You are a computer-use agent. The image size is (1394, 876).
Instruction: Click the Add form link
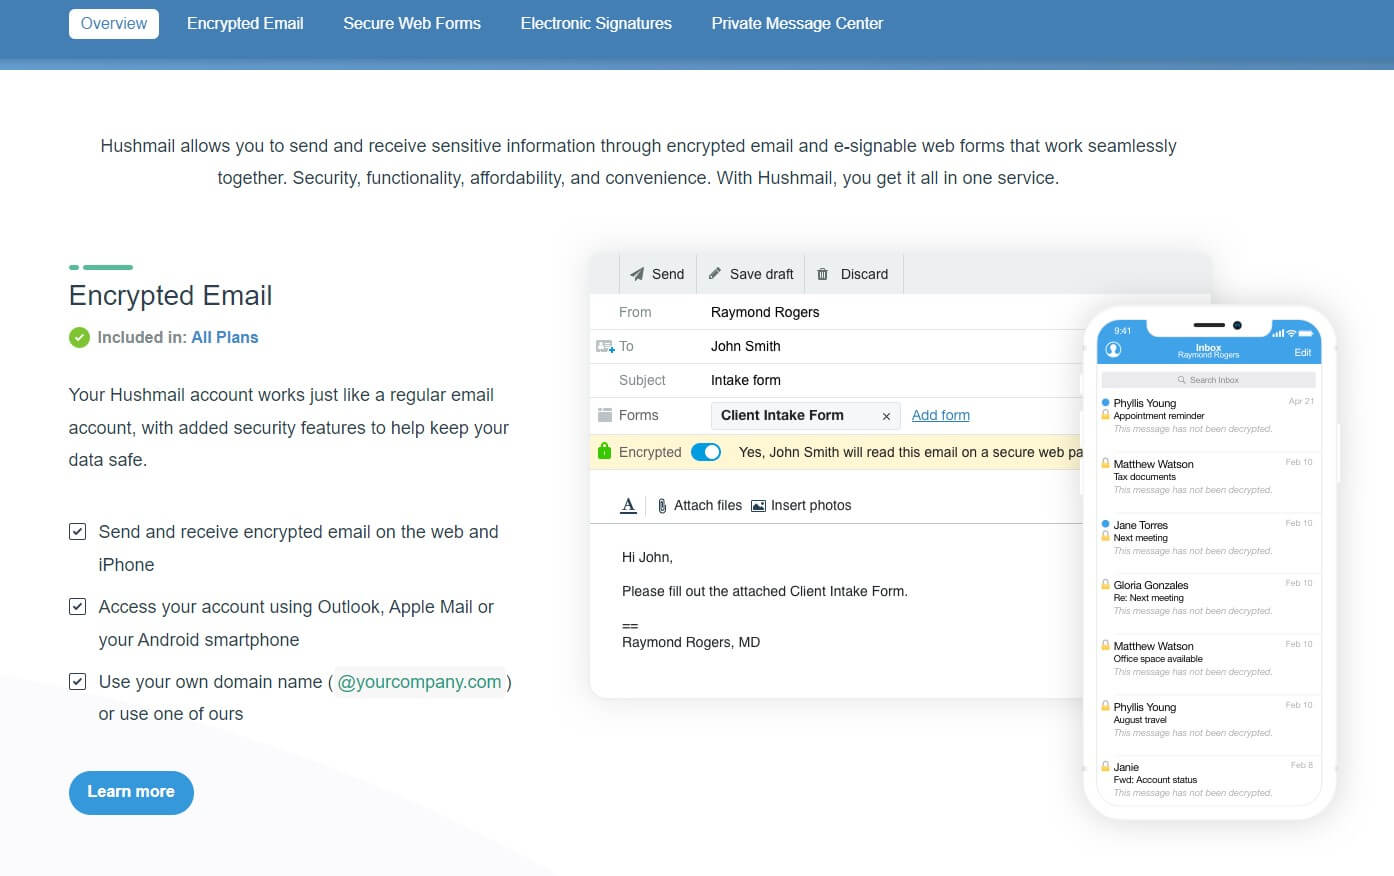(941, 415)
